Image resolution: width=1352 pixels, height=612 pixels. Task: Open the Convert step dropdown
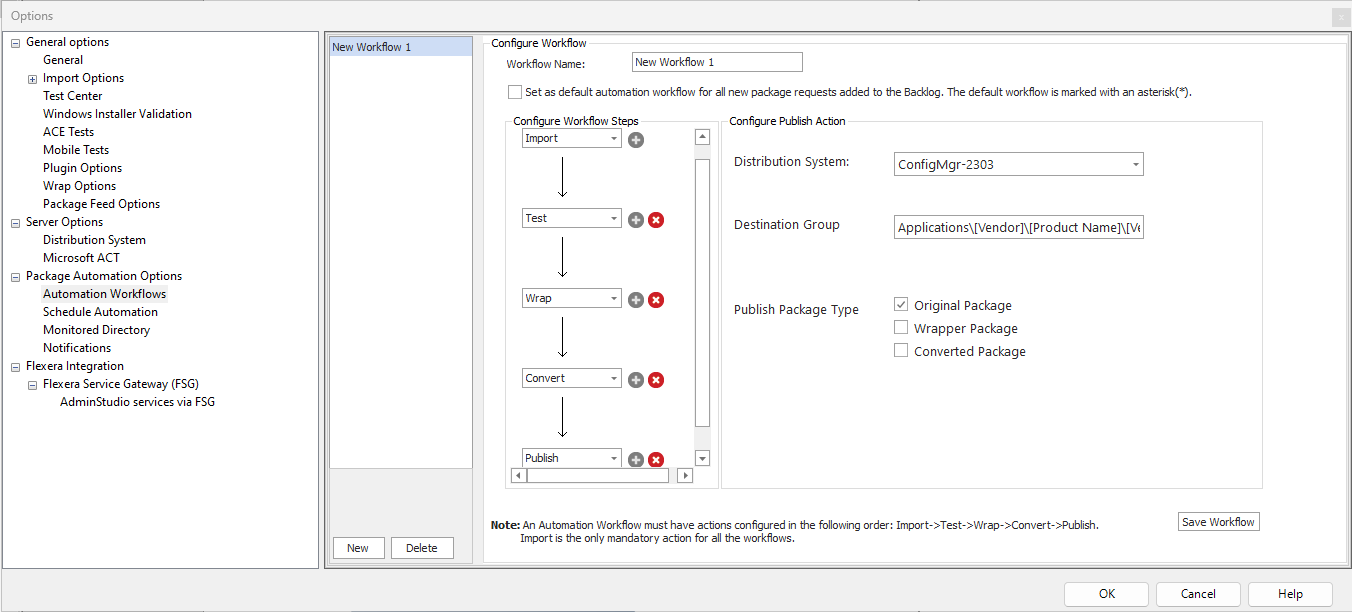click(613, 379)
